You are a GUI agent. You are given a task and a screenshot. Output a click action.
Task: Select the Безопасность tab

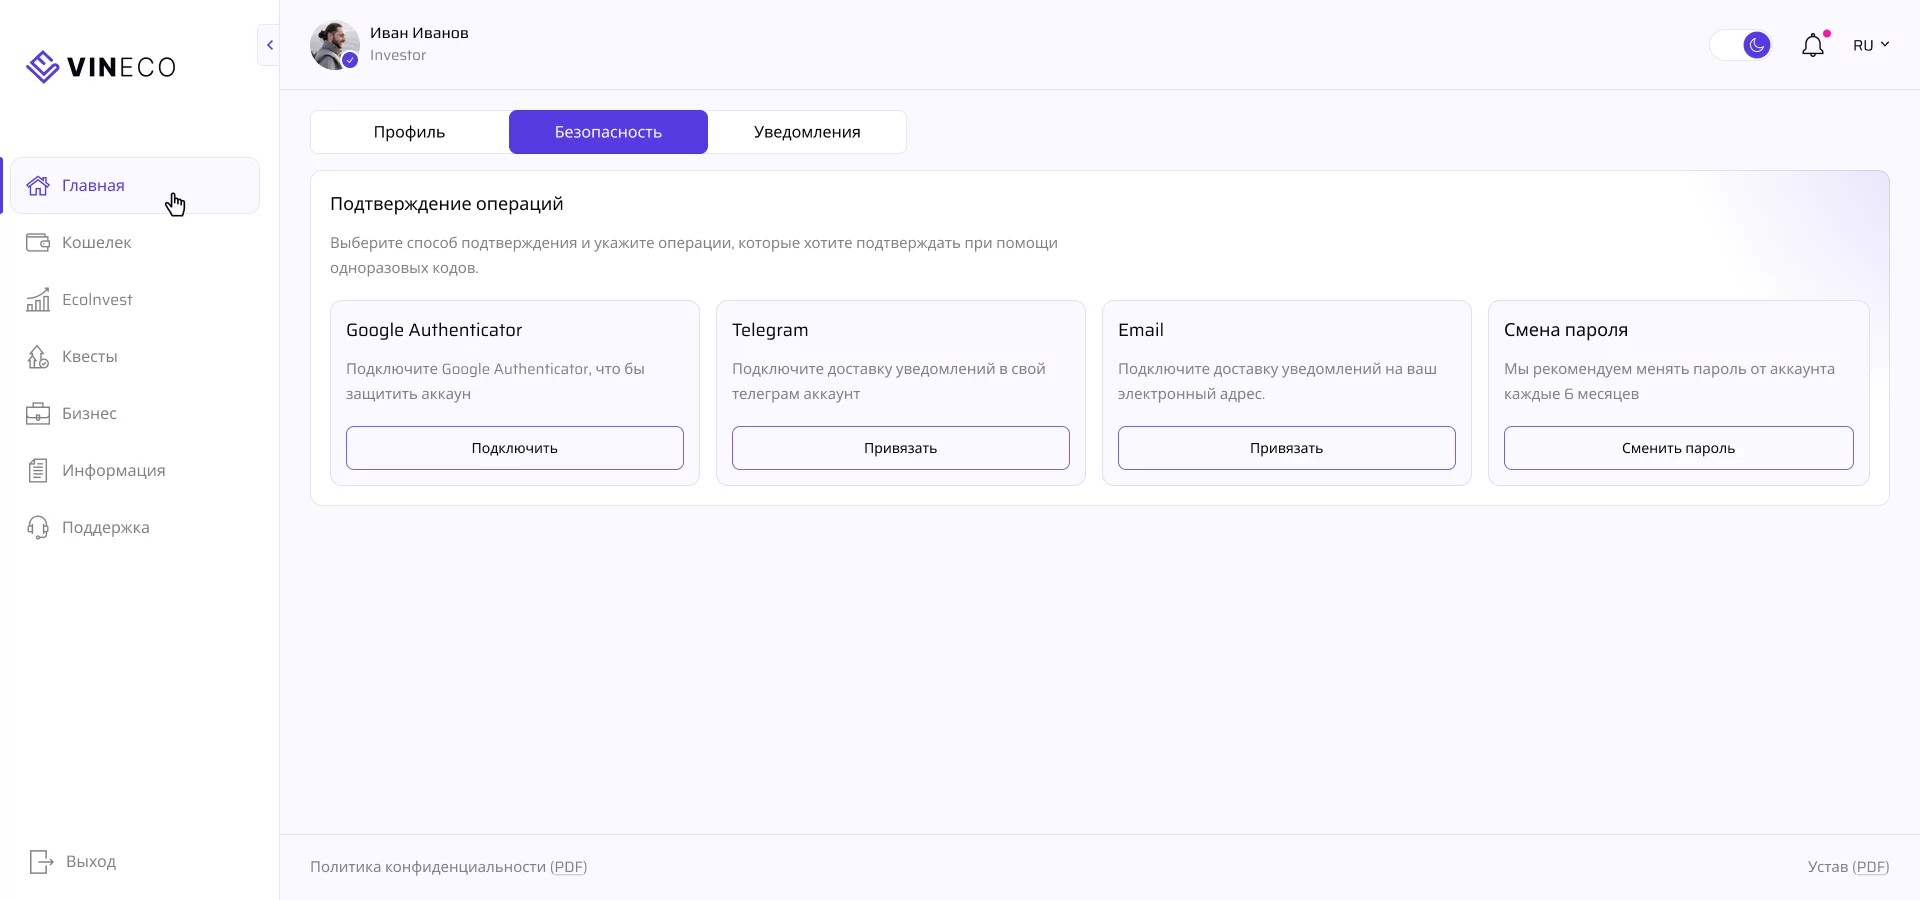pos(608,132)
